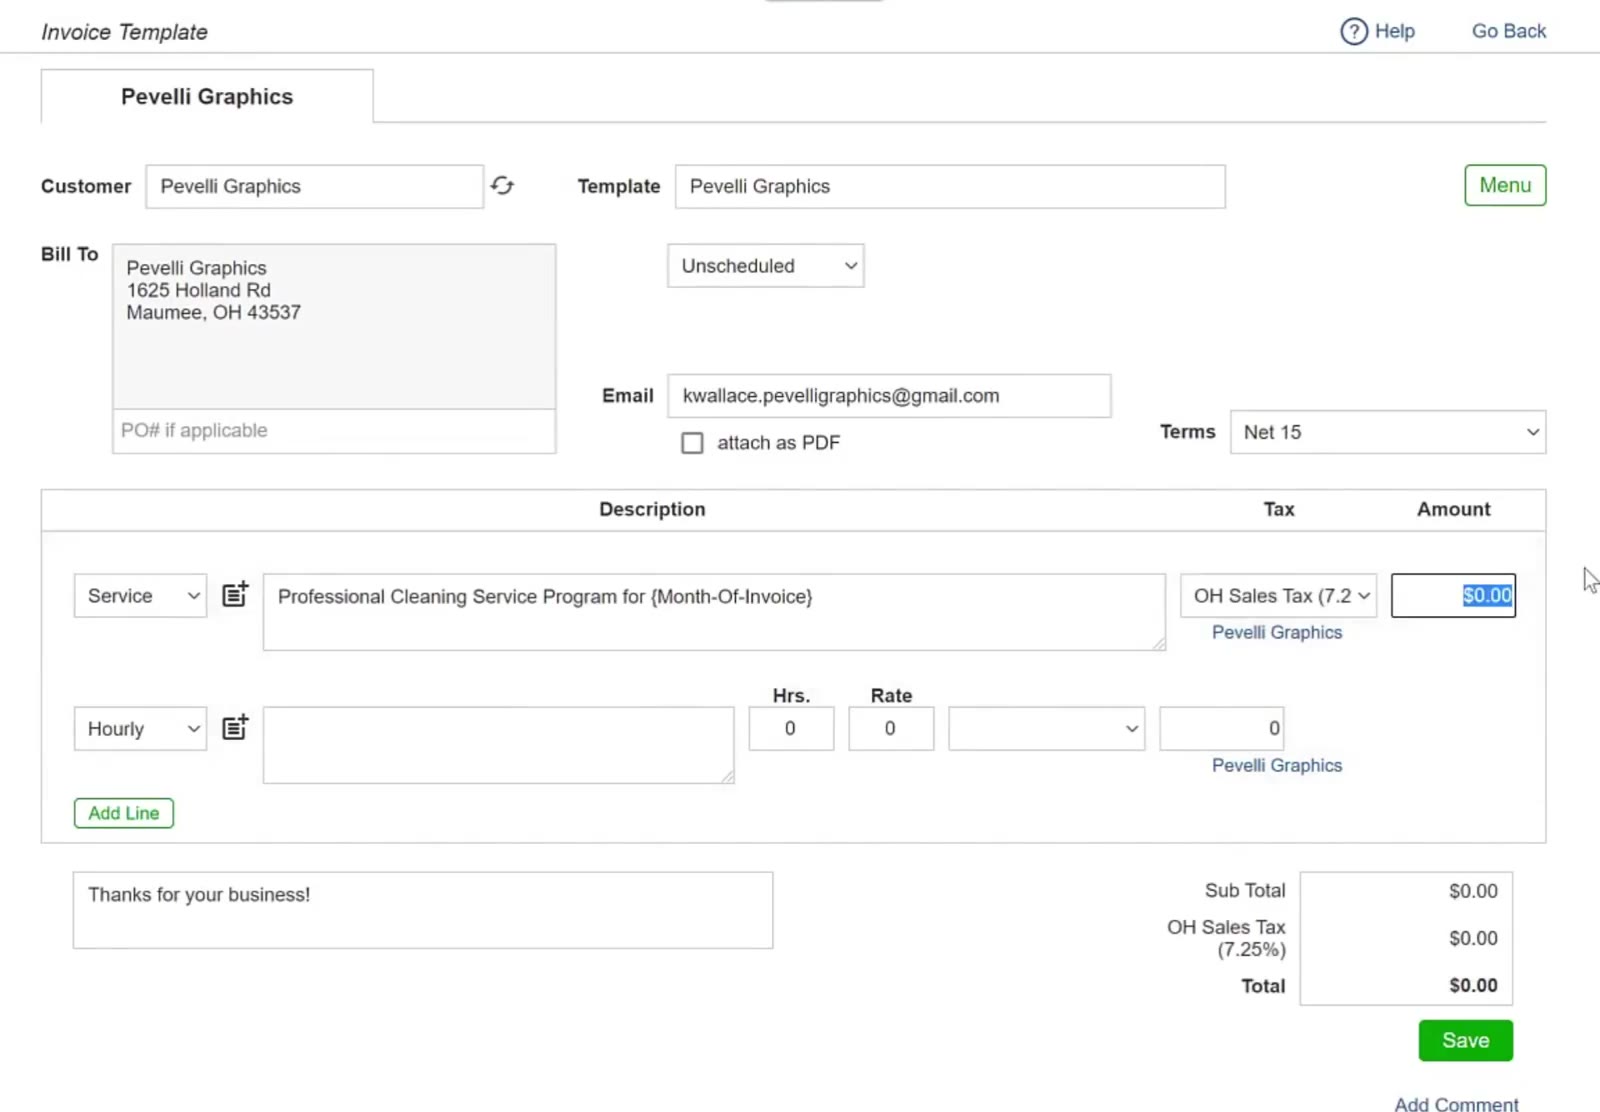
Task: Click the Go Back link
Action: click(1508, 31)
